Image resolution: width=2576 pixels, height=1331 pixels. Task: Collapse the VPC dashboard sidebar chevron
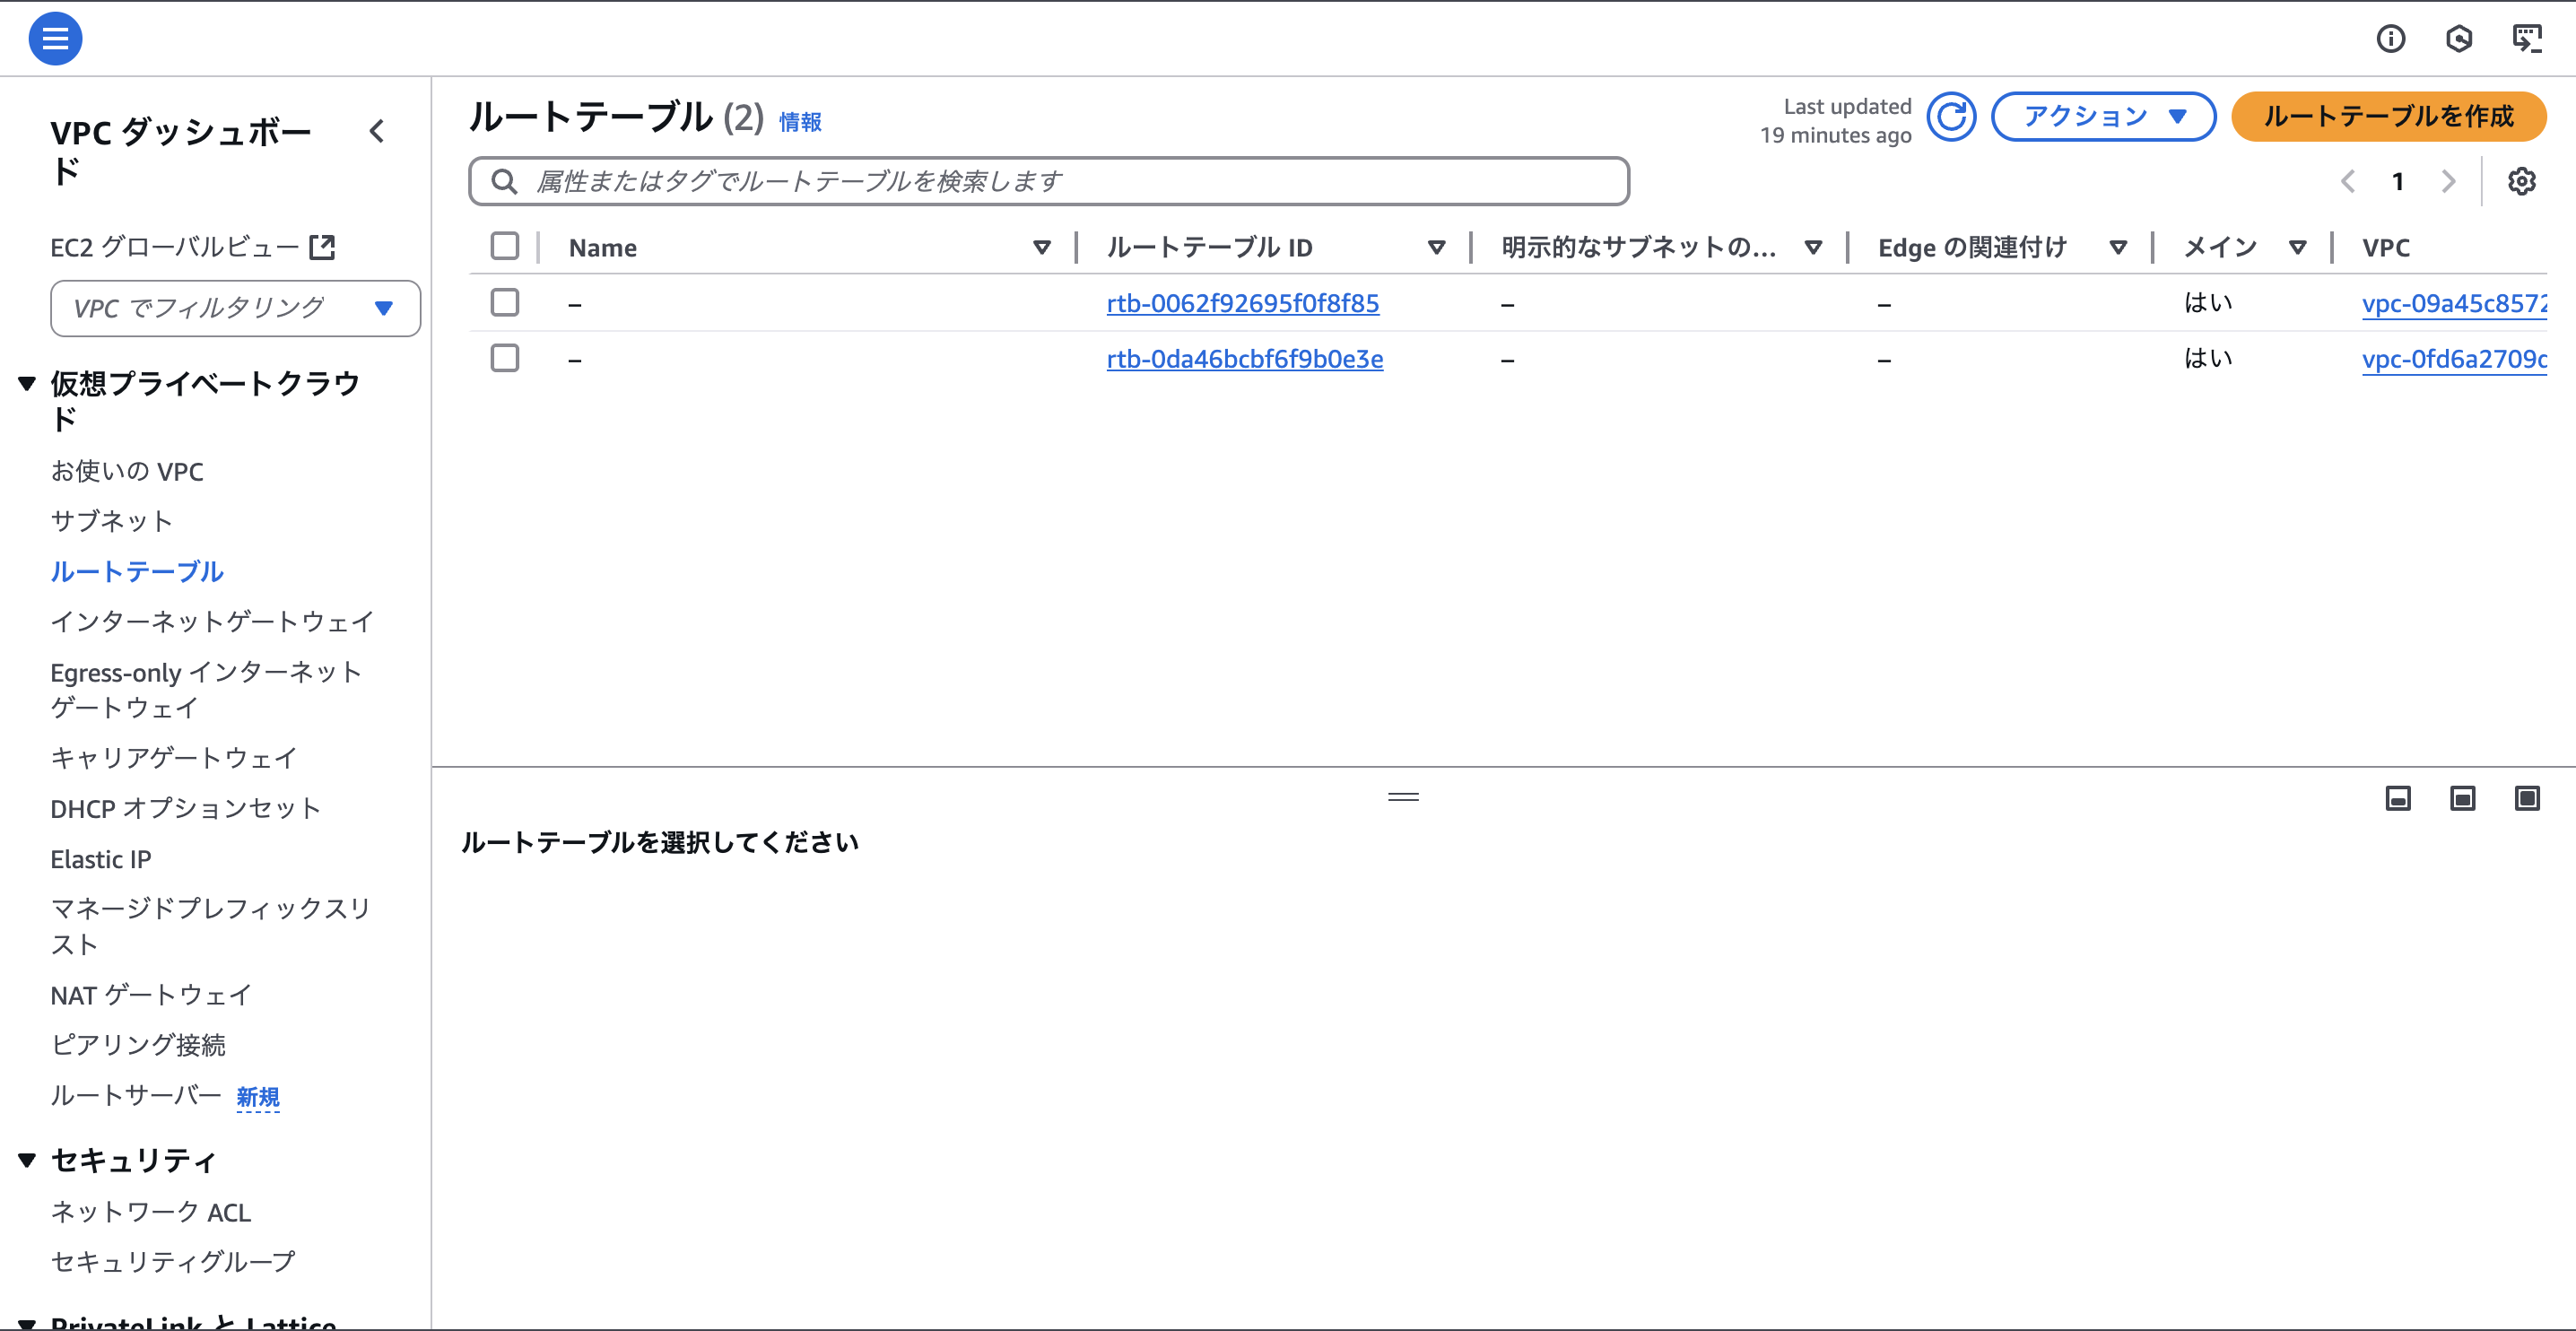click(x=377, y=131)
